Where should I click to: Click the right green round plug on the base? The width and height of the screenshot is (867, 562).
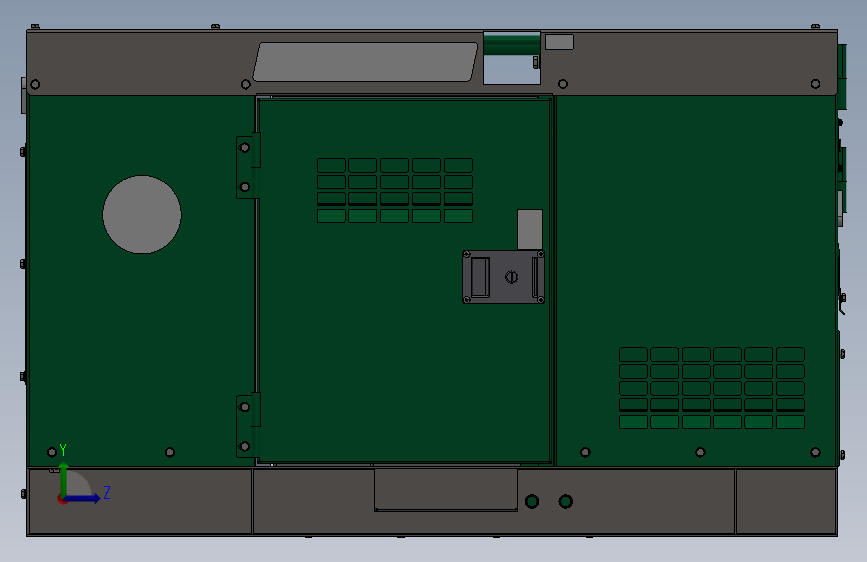click(566, 501)
